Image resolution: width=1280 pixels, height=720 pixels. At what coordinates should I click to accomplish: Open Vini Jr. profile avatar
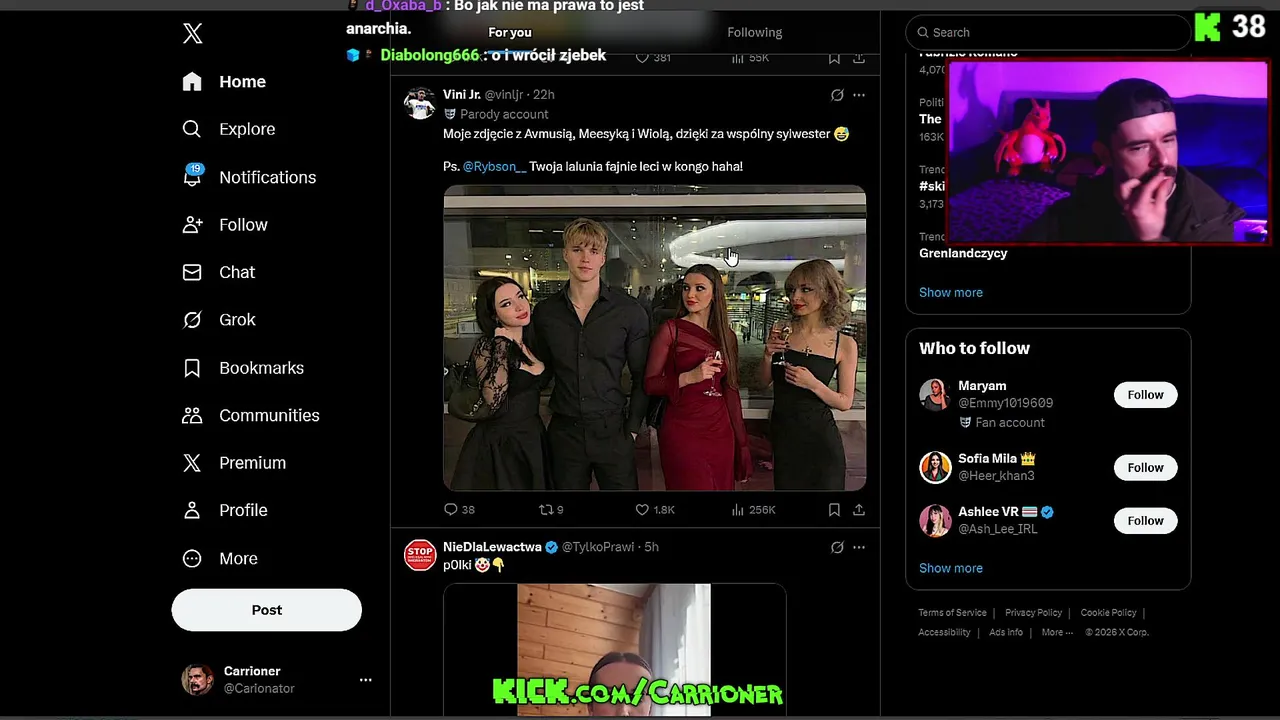point(420,103)
